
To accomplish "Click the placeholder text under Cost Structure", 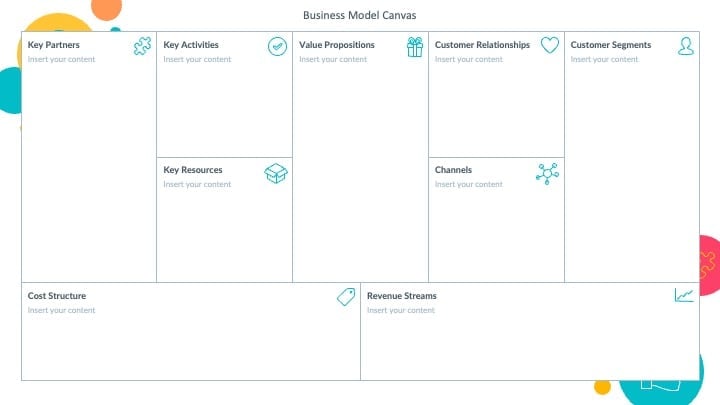I will [x=61, y=310].
